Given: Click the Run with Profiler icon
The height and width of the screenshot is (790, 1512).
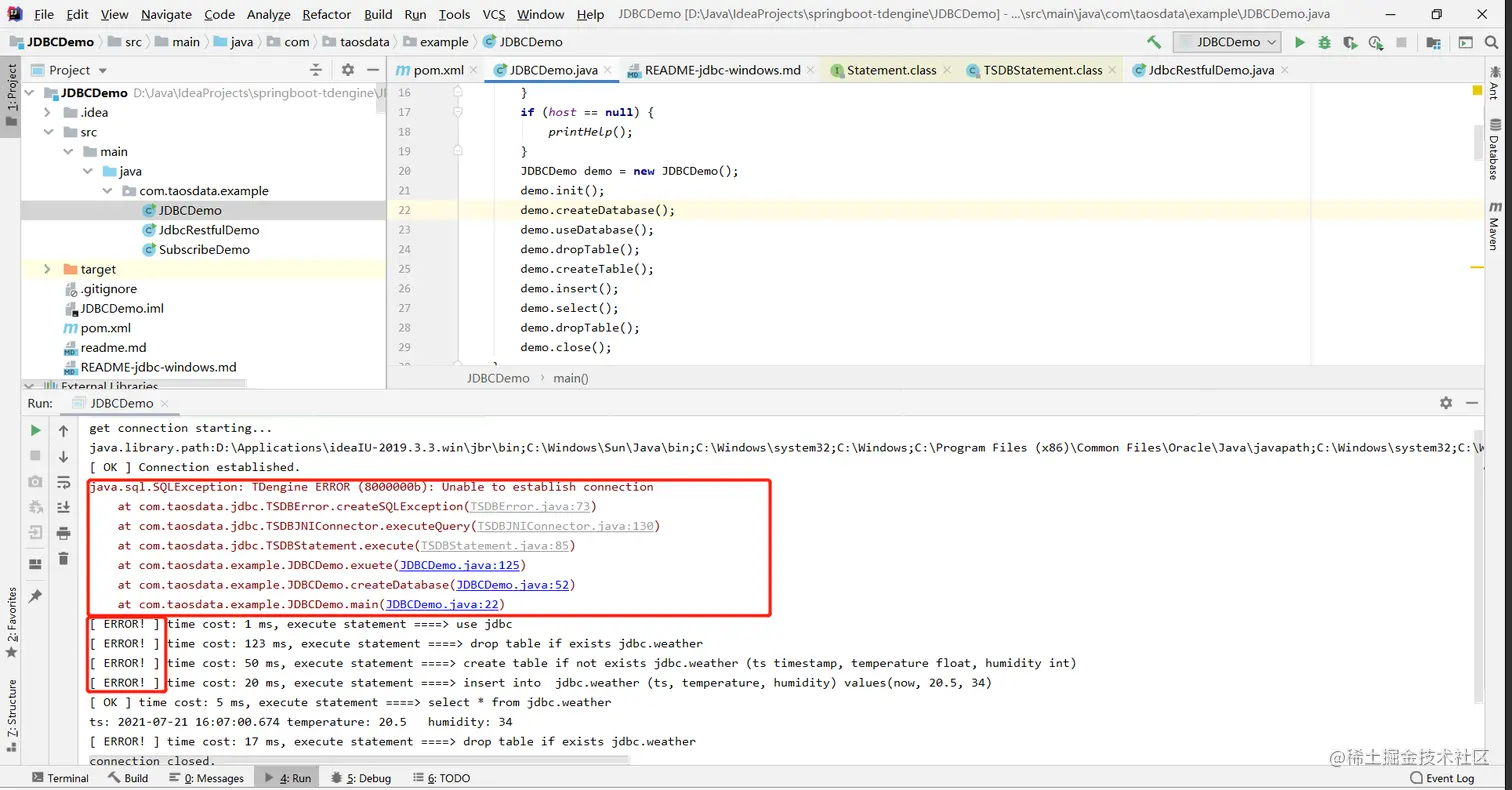Looking at the screenshot, I should (1376, 42).
